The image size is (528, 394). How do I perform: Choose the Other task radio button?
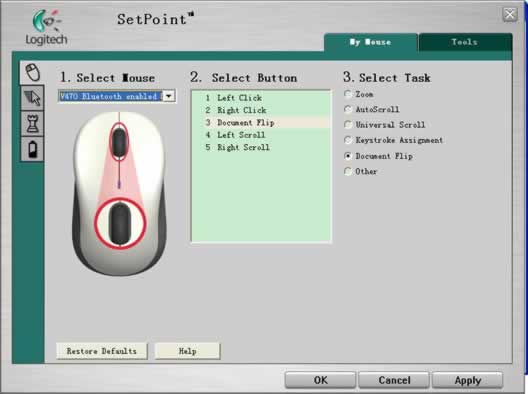[x=348, y=171]
